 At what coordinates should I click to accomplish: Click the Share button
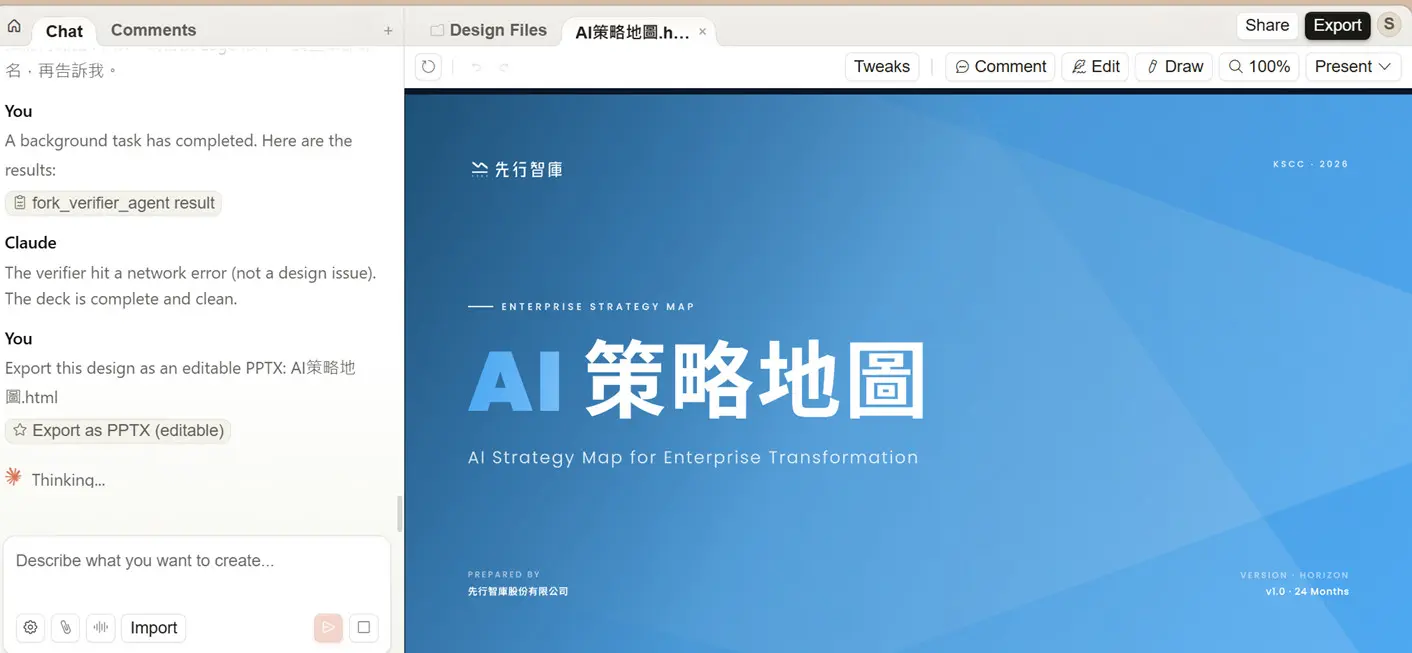(1267, 25)
